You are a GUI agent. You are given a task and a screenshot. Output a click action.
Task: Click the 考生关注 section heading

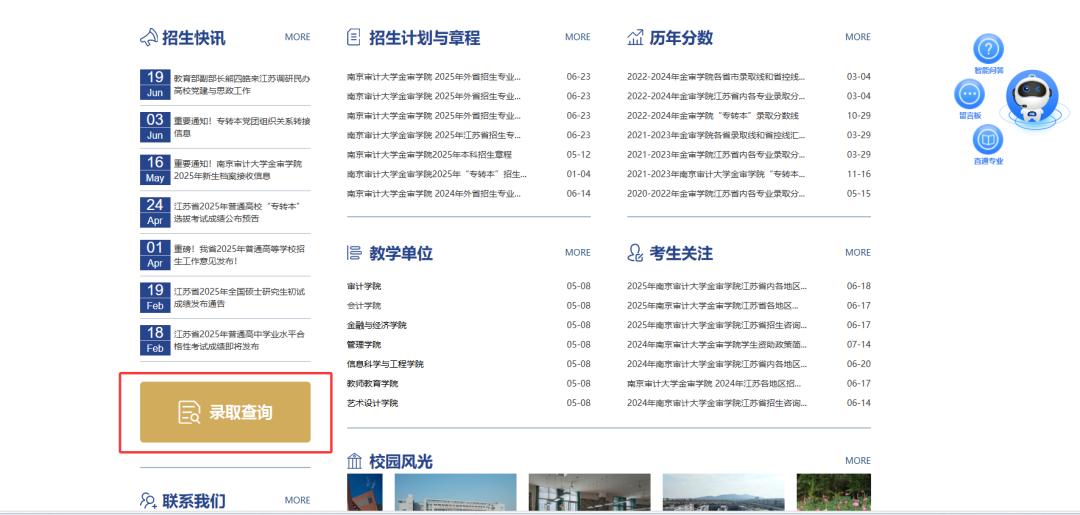pos(681,253)
